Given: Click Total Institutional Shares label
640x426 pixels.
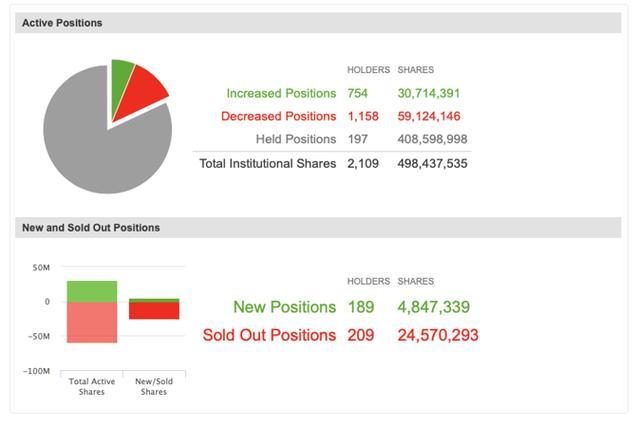Looking at the screenshot, I should [268, 163].
